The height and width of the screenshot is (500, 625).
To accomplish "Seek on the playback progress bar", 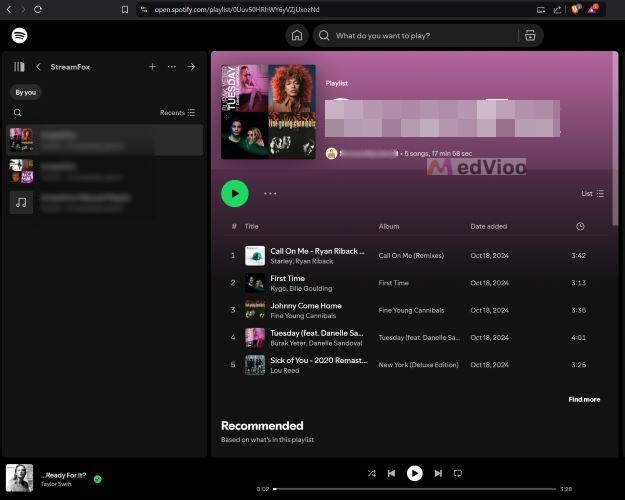I will point(415,489).
